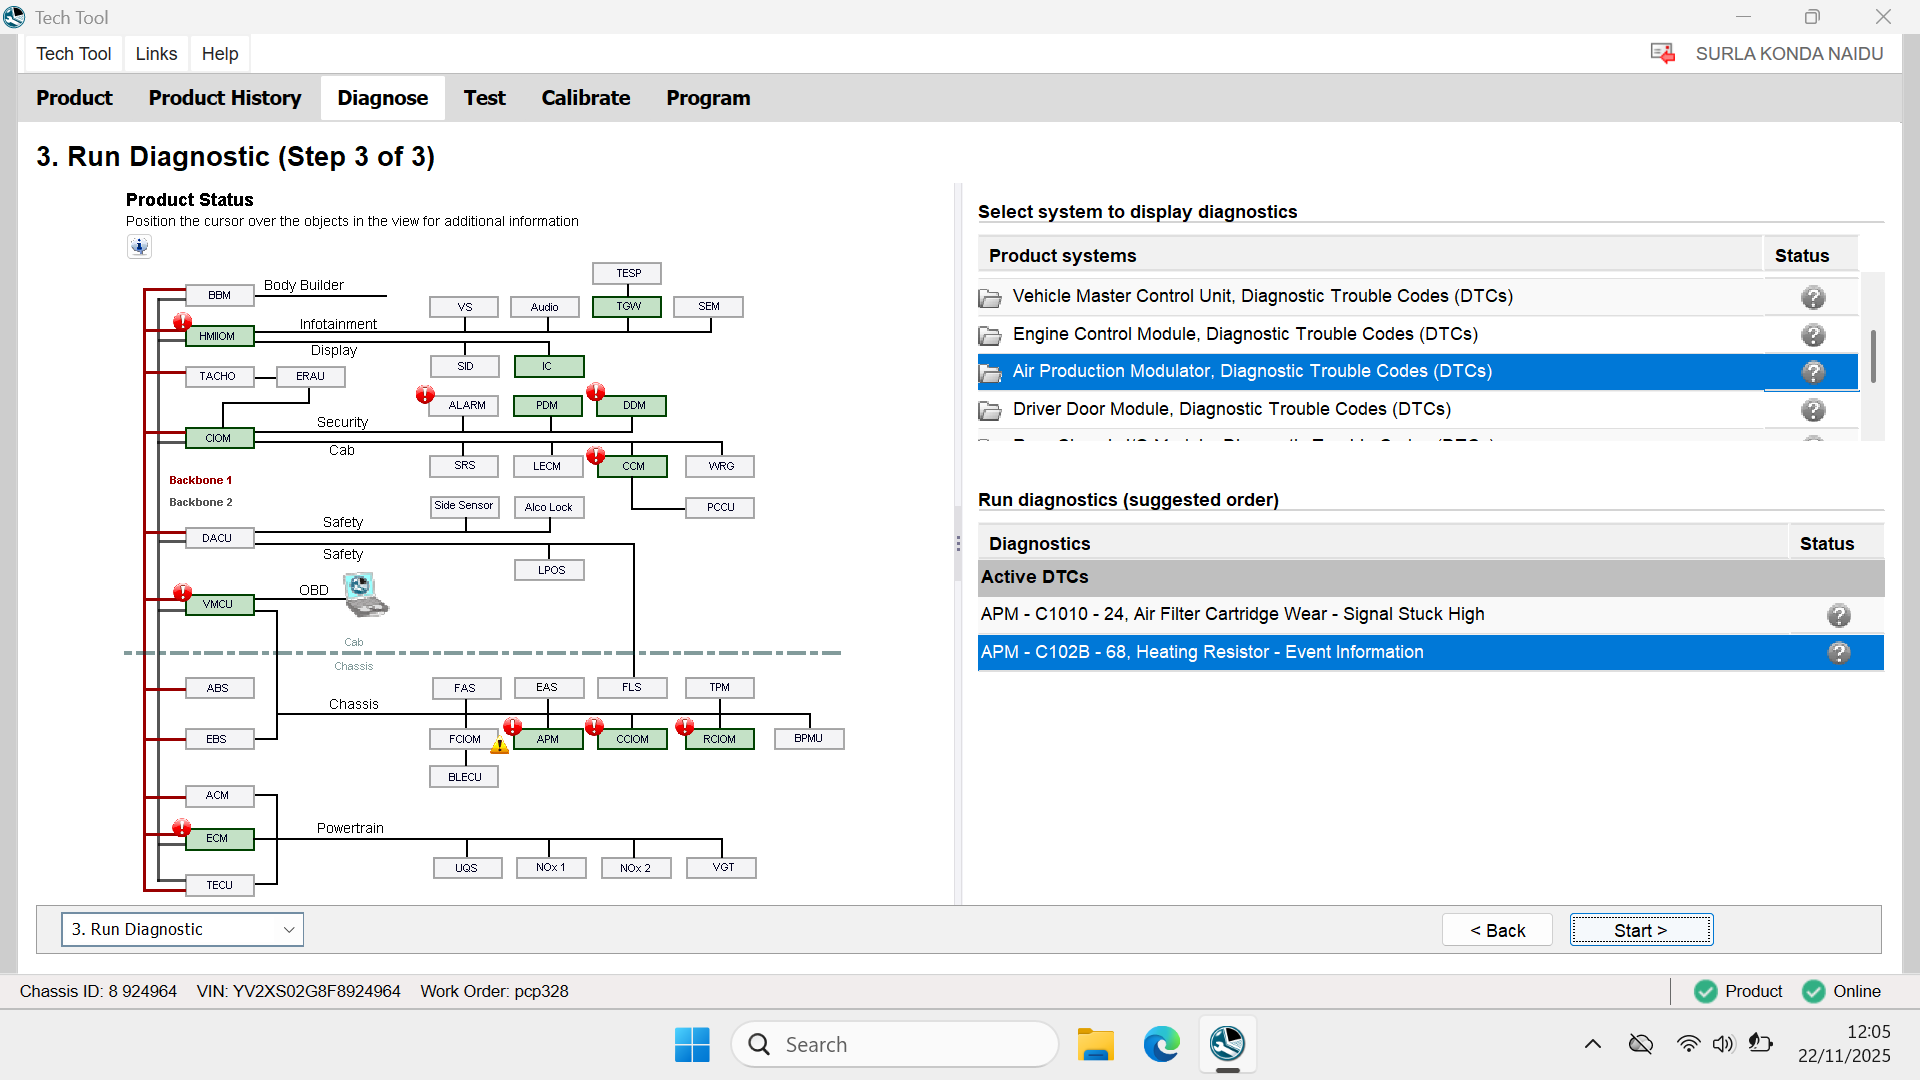1920x1080 pixels.
Task: Click the red alert icon on VMCU
Action: tap(182, 593)
